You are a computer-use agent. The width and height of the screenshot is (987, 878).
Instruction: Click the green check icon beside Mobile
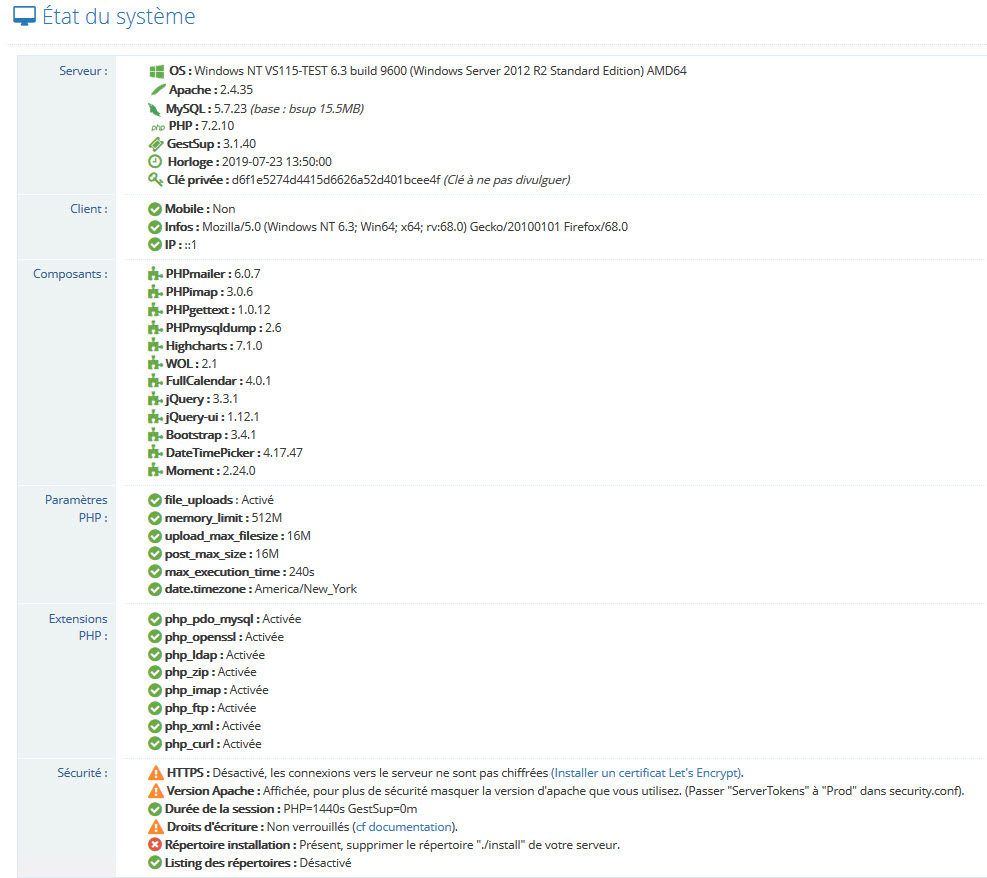[x=155, y=209]
